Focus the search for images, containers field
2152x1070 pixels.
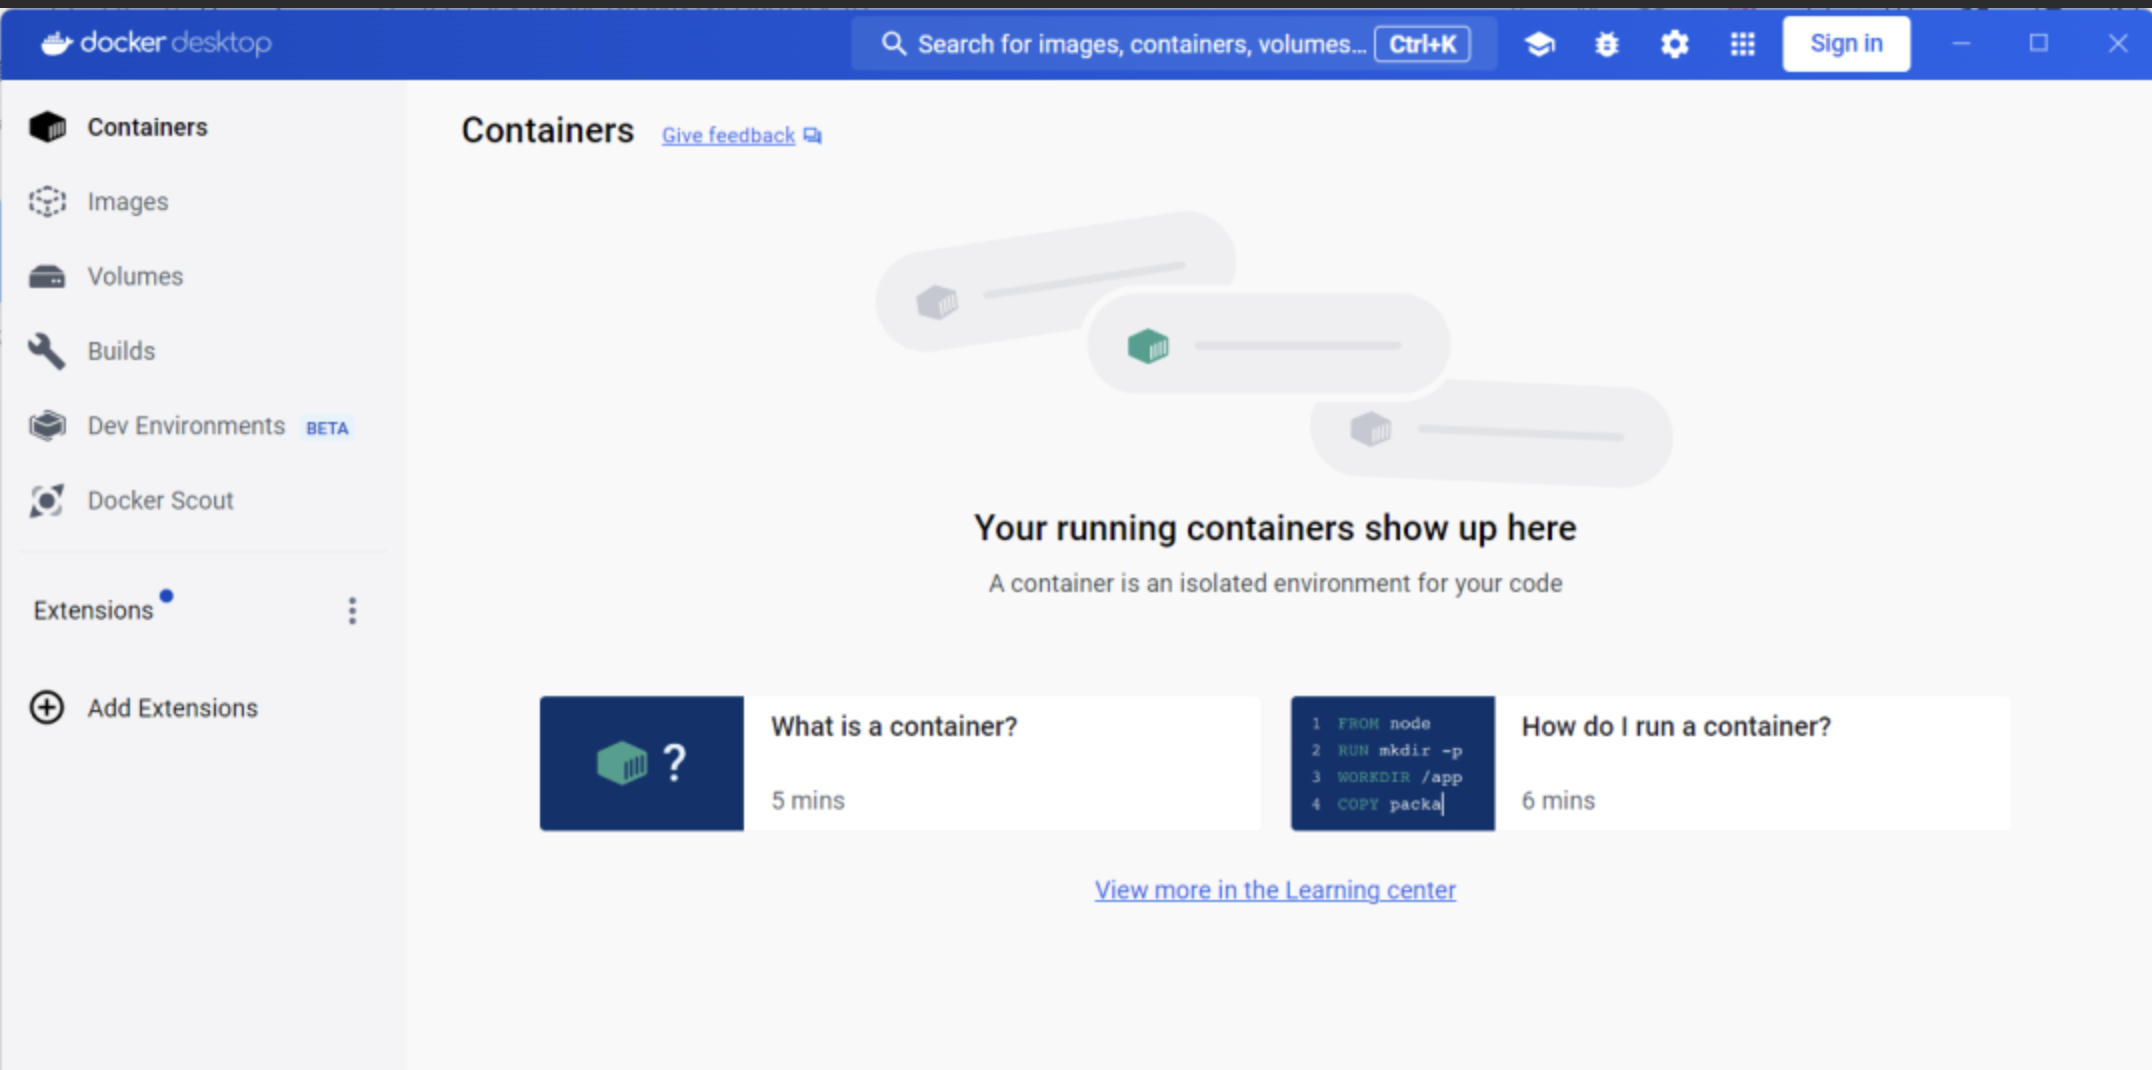click(1174, 44)
